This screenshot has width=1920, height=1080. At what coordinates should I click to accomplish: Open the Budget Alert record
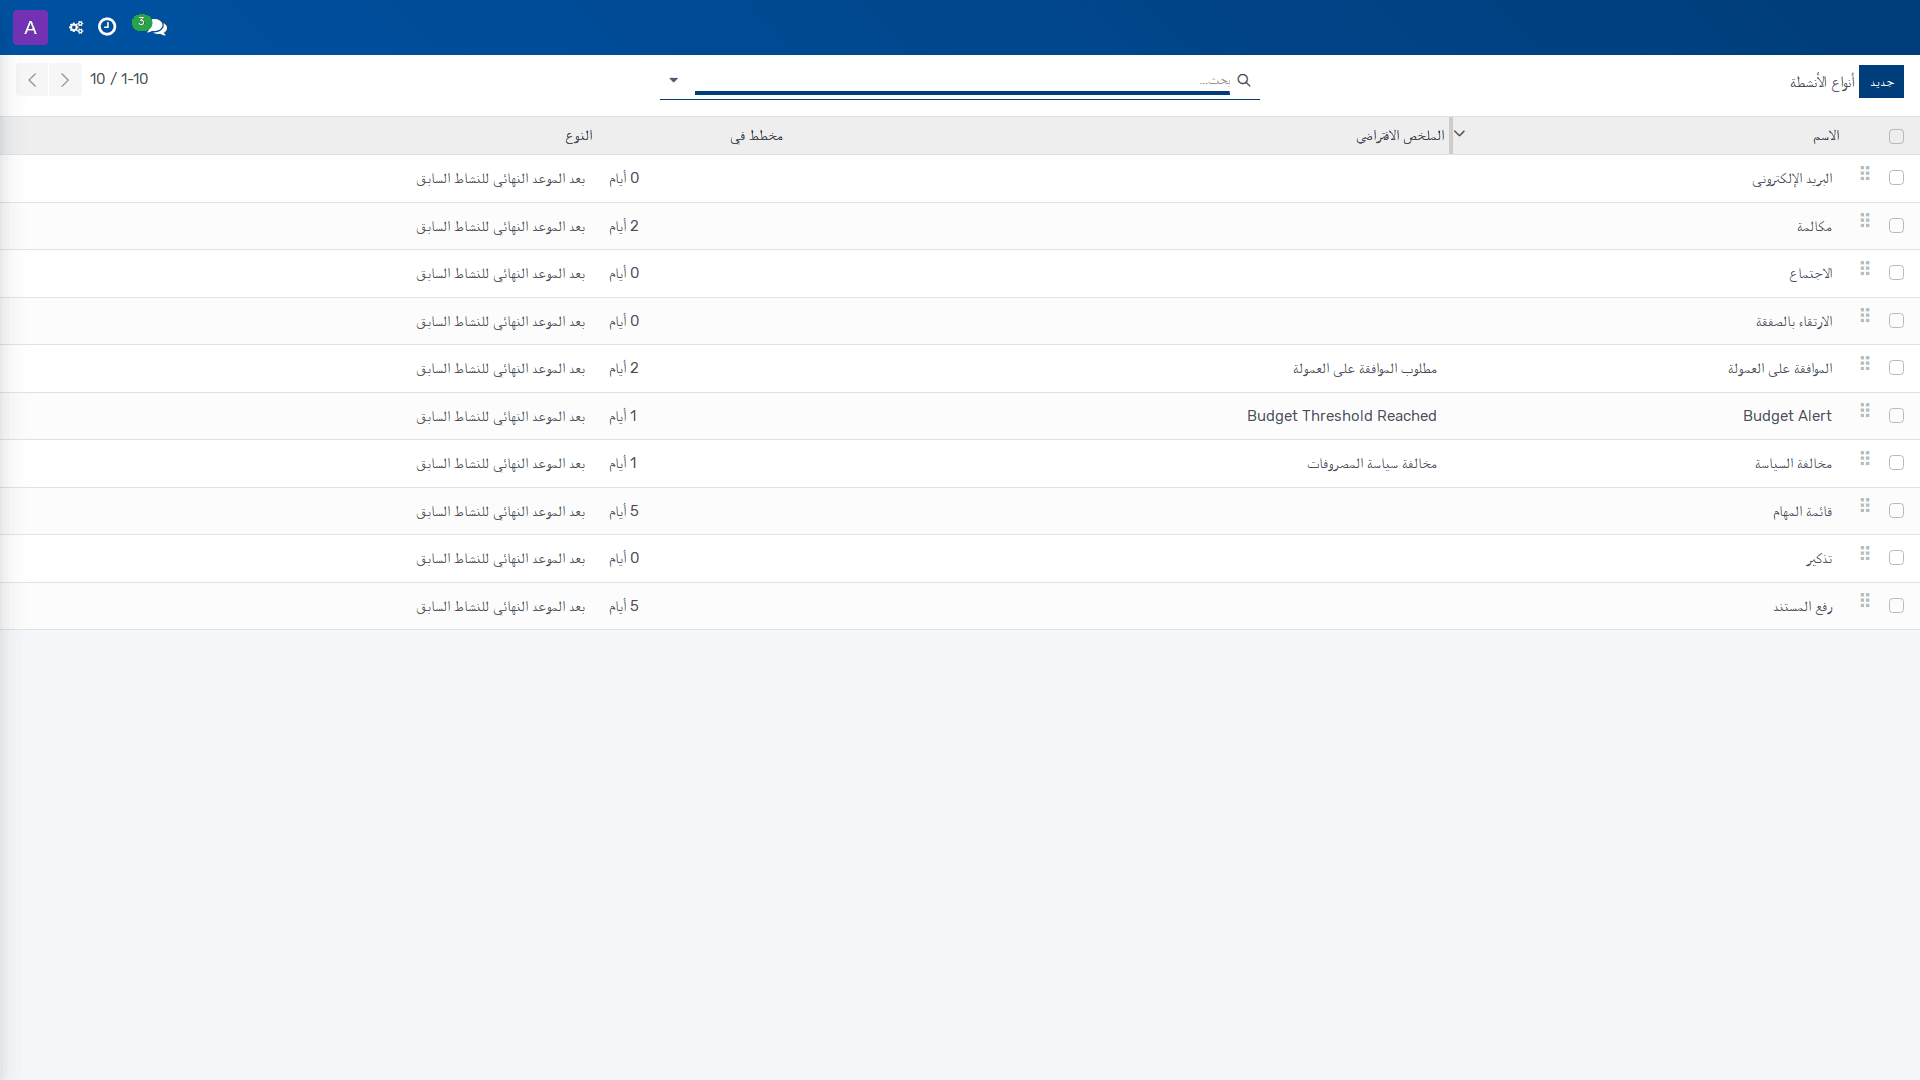(x=1787, y=416)
